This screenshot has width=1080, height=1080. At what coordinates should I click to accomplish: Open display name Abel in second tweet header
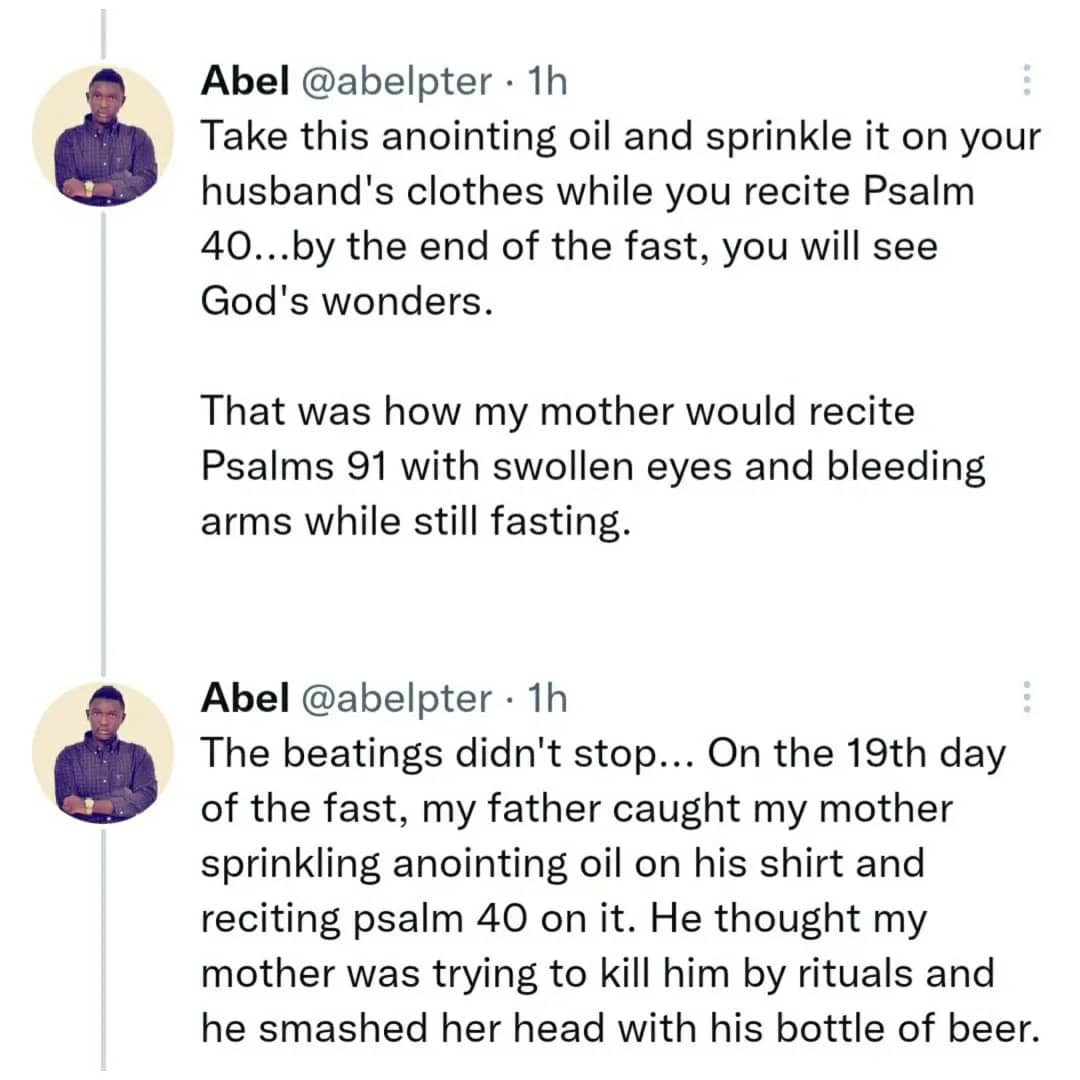[x=239, y=698]
